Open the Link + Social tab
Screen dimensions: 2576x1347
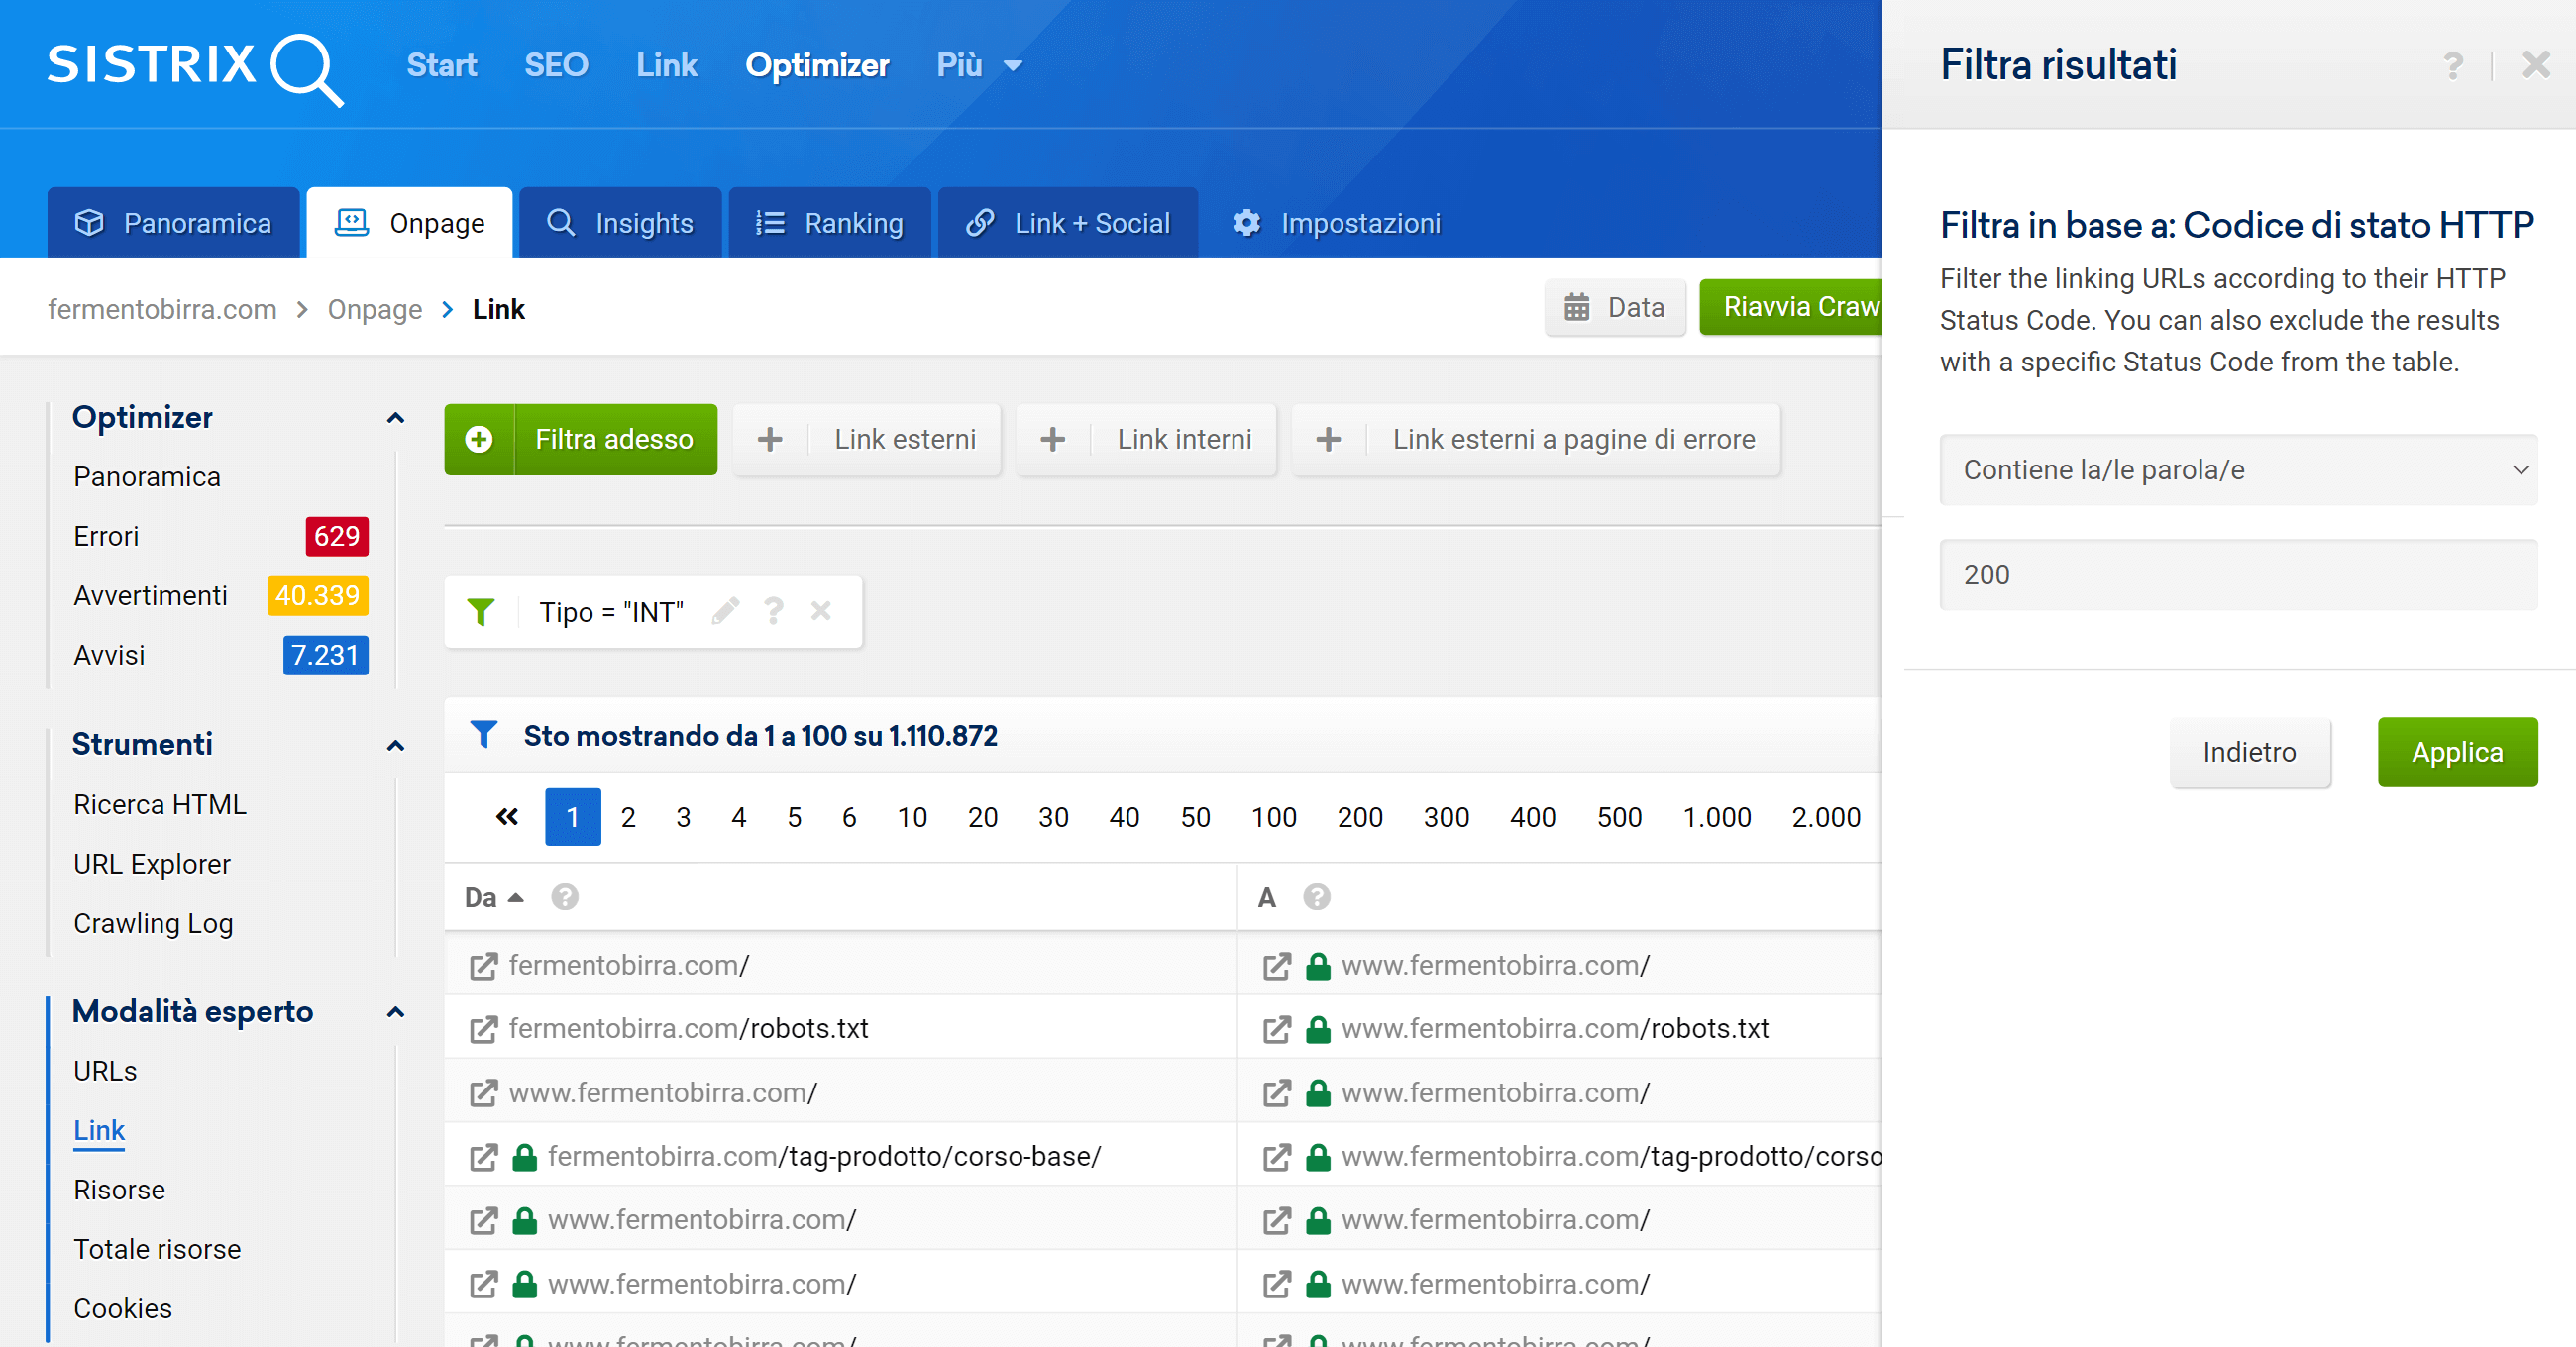click(1068, 223)
